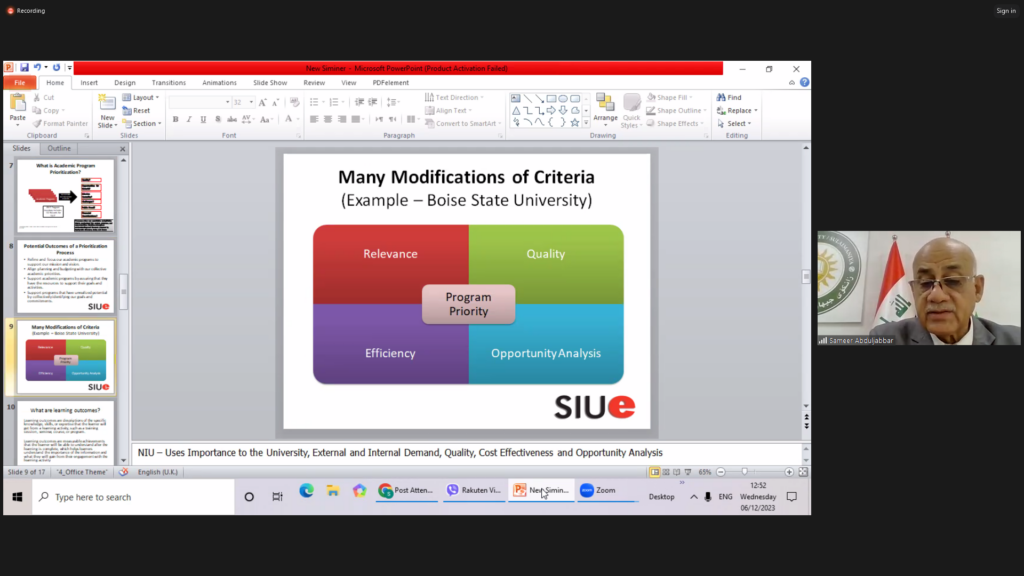This screenshot has height=576, width=1024.
Task: Toggle italic formatting
Action: 189,120
